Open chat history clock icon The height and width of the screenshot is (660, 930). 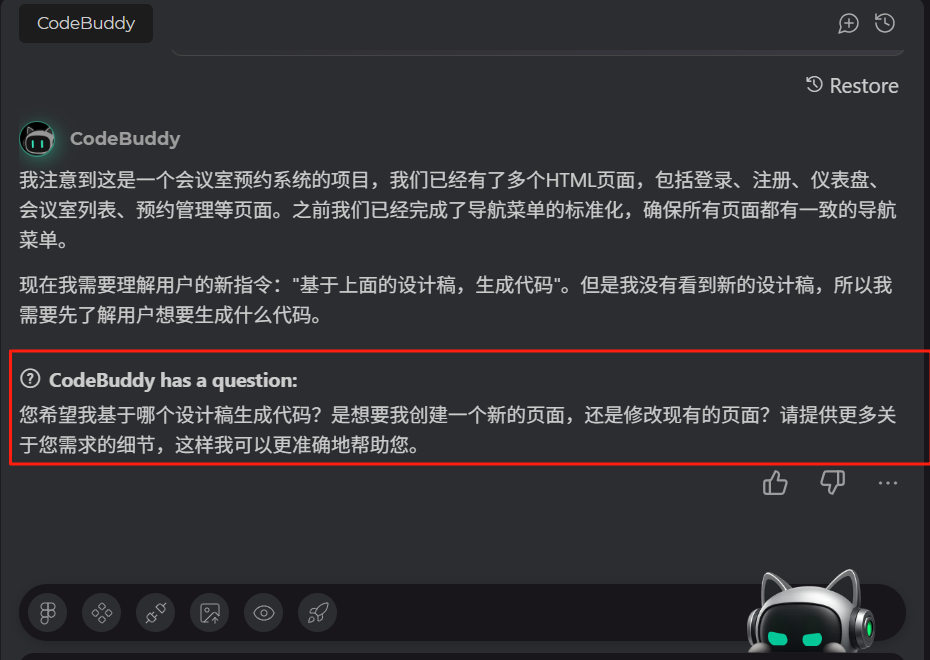pos(884,23)
